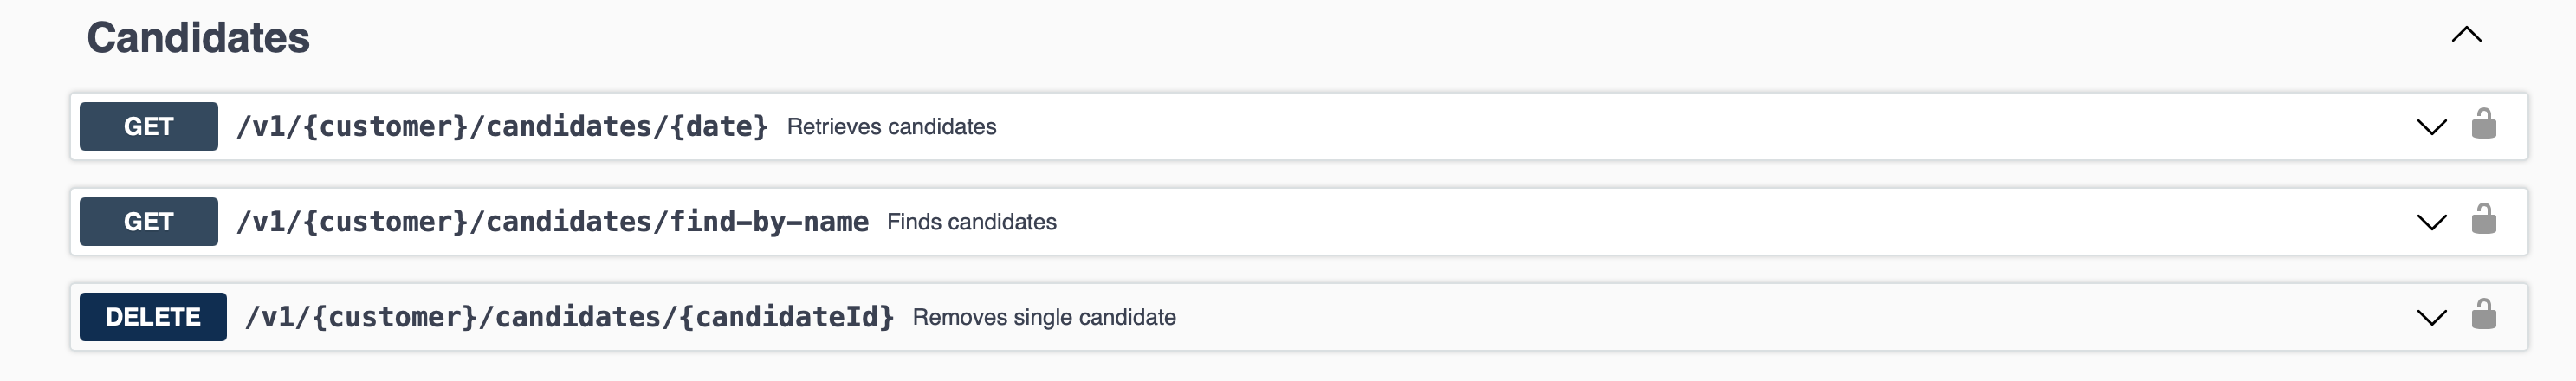2576x381 pixels.
Task: Click the "Removes single candidate" description
Action: coord(1044,317)
